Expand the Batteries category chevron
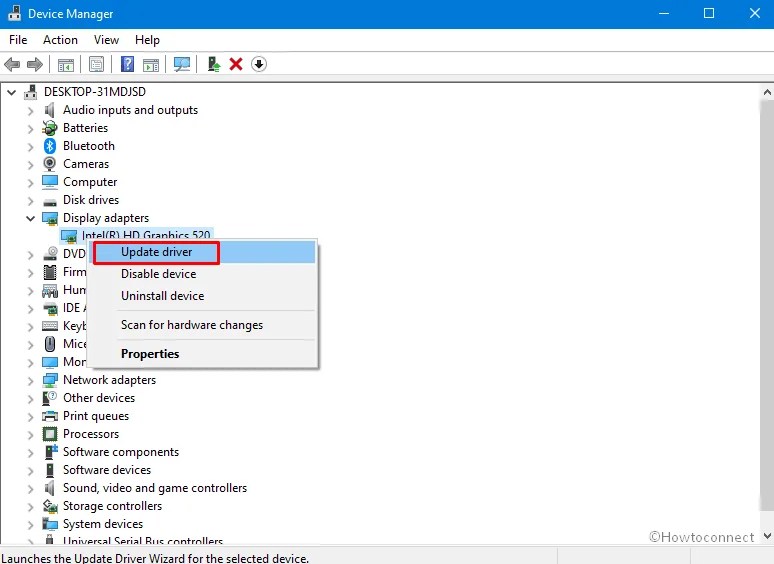 31,129
